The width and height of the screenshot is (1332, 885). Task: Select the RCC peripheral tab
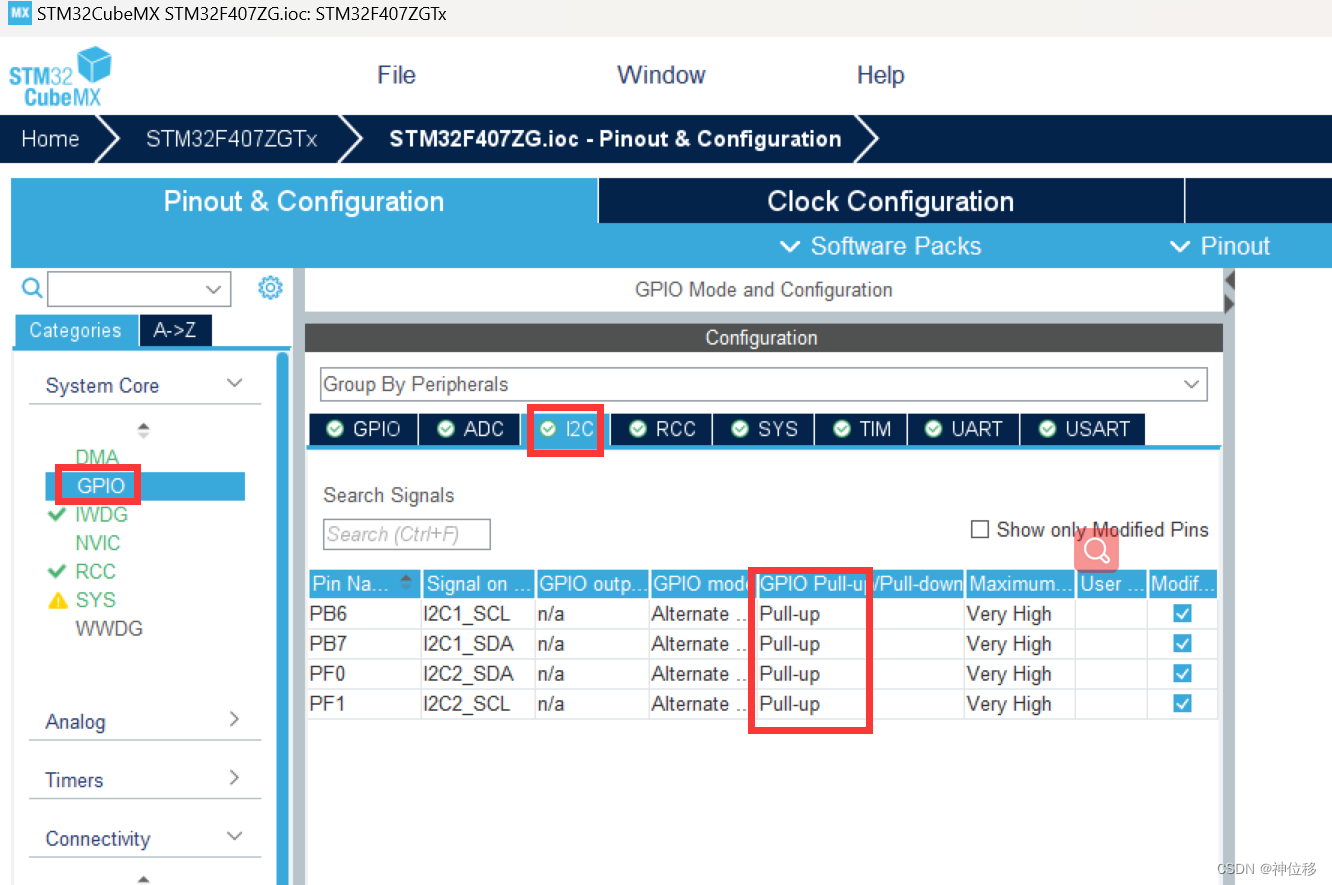tap(662, 429)
